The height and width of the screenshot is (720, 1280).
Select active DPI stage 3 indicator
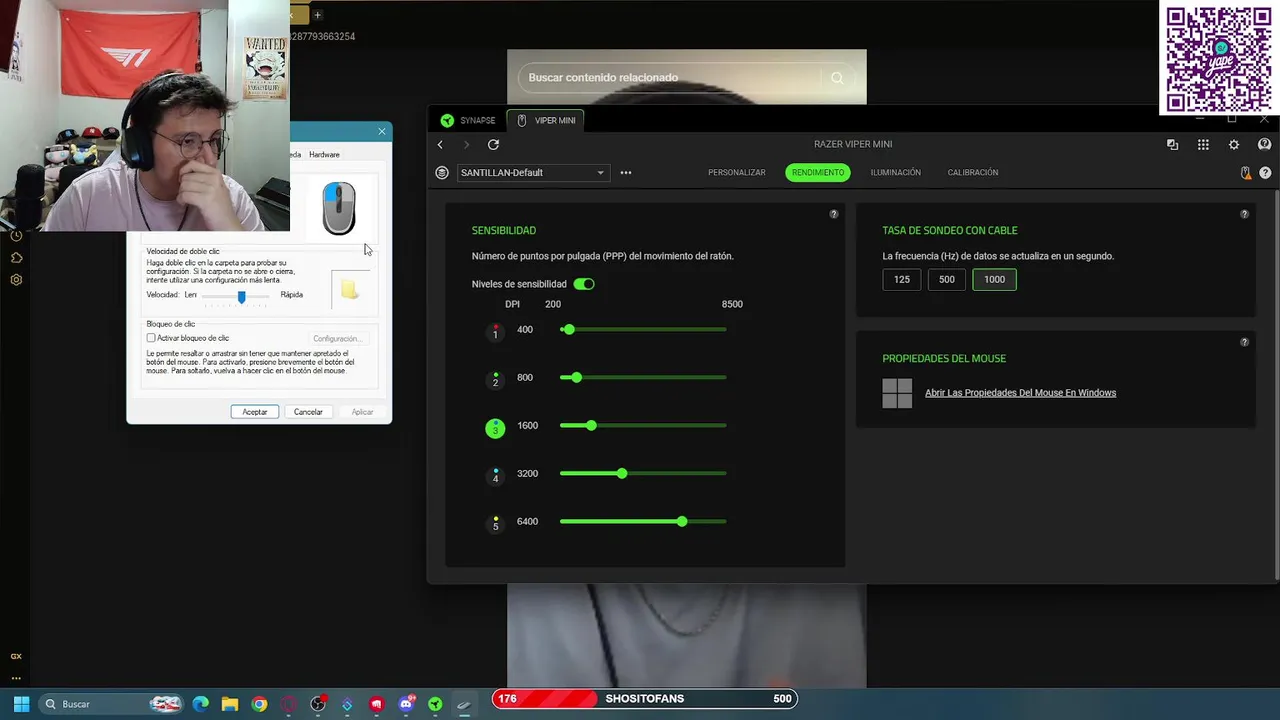(495, 428)
